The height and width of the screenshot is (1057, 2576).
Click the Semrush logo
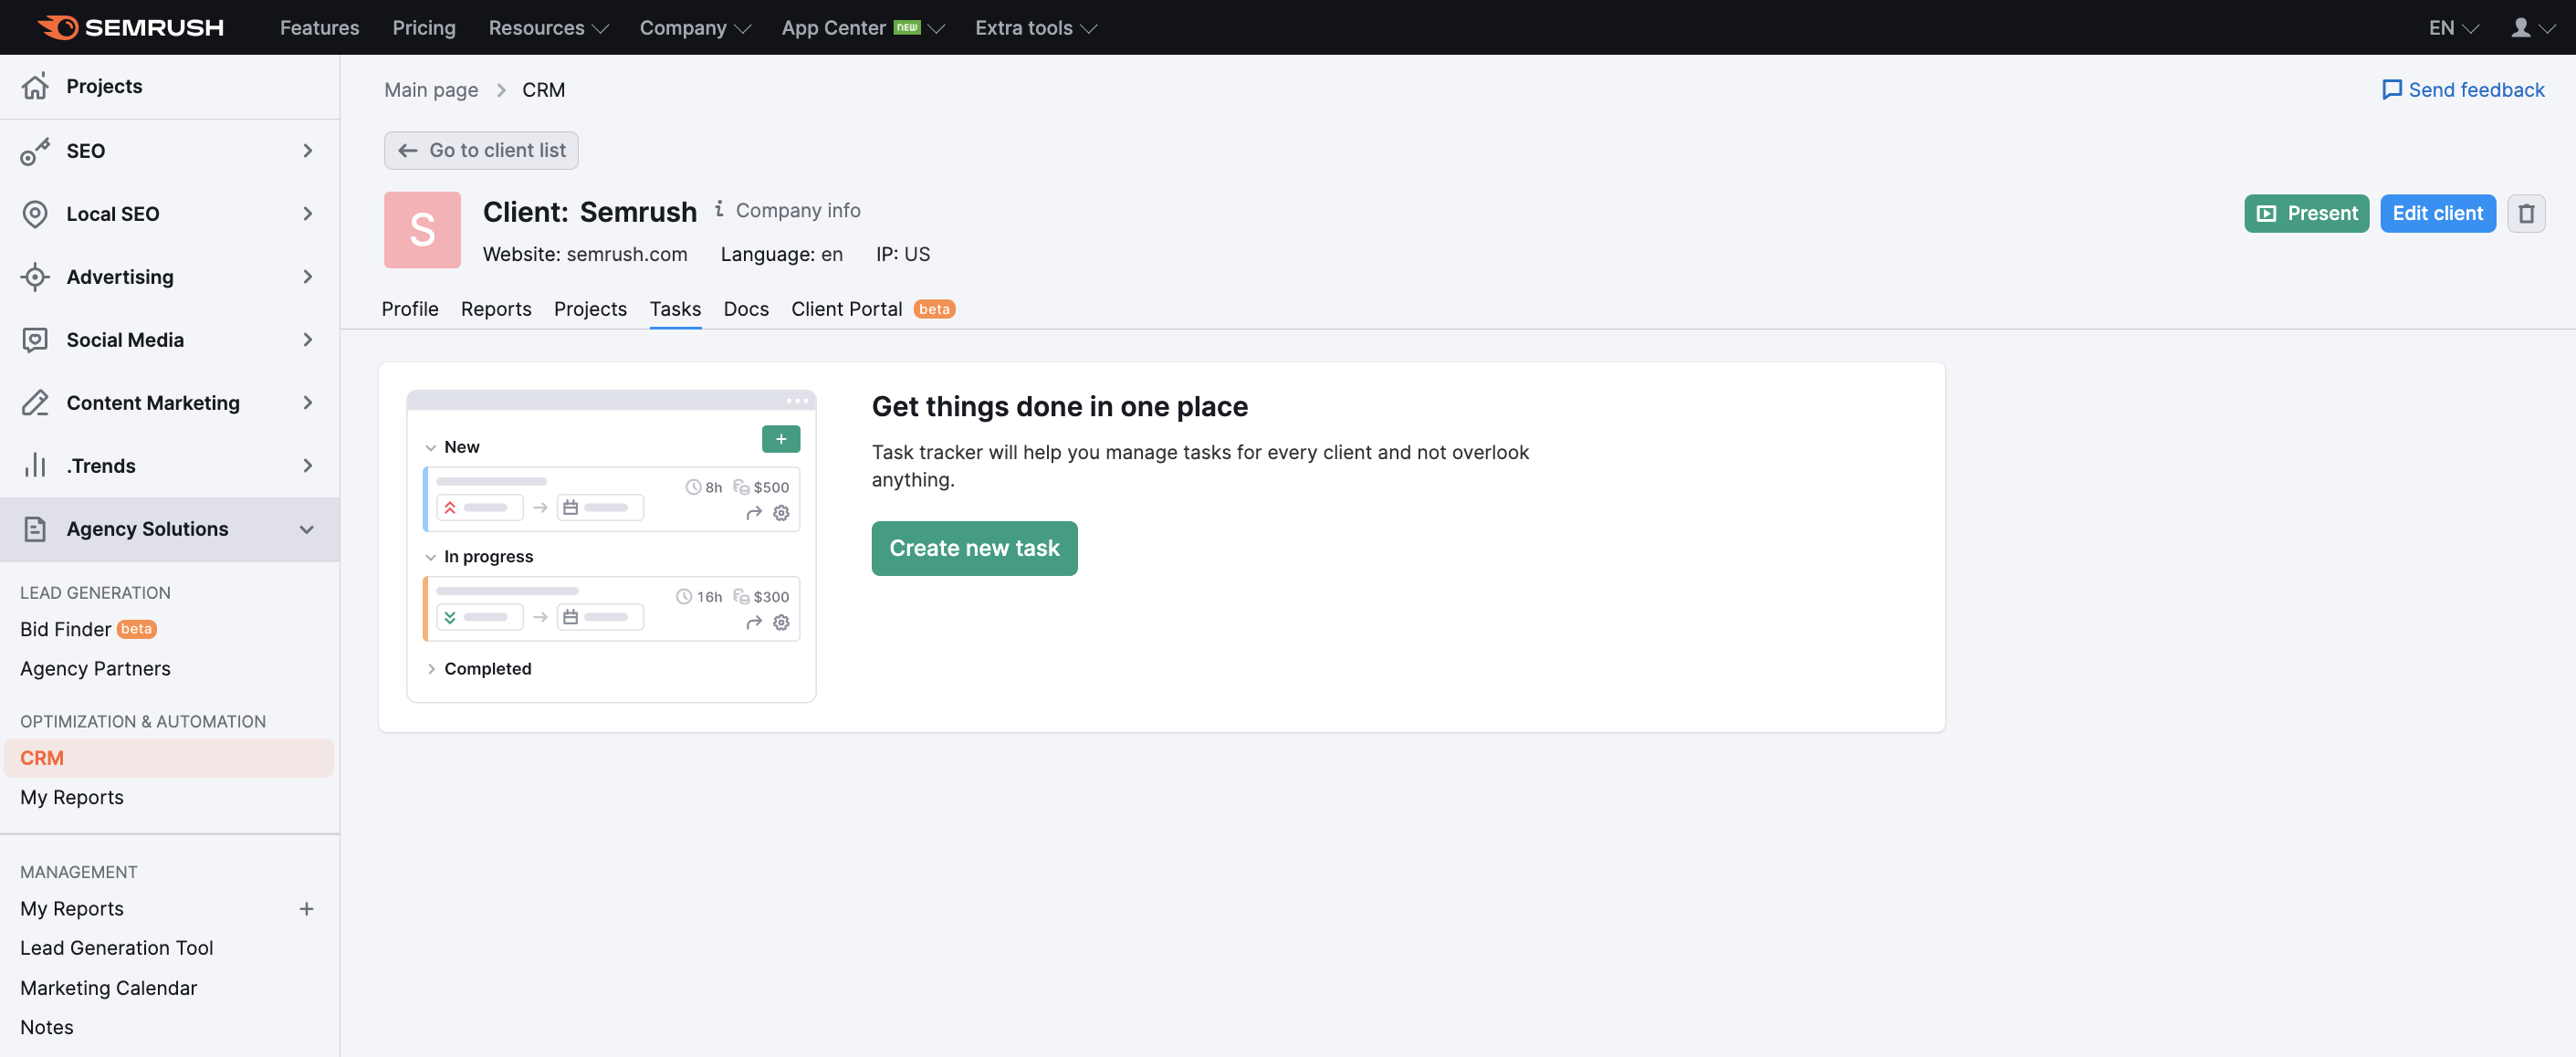pyautogui.click(x=131, y=27)
